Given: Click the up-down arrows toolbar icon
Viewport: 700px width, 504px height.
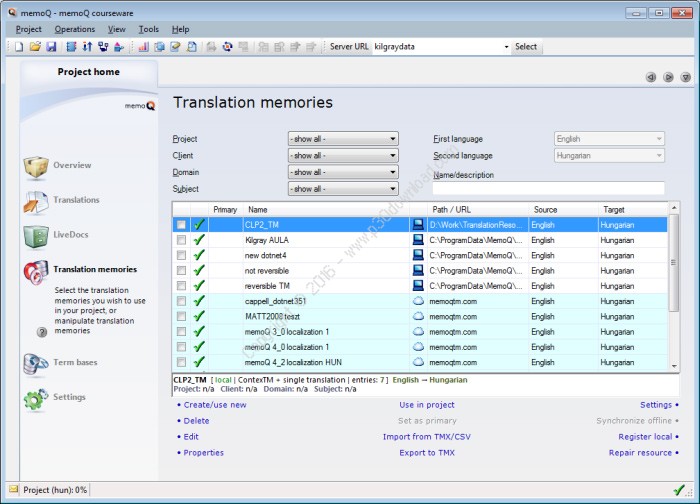Looking at the screenshot, I should [87, 46].
